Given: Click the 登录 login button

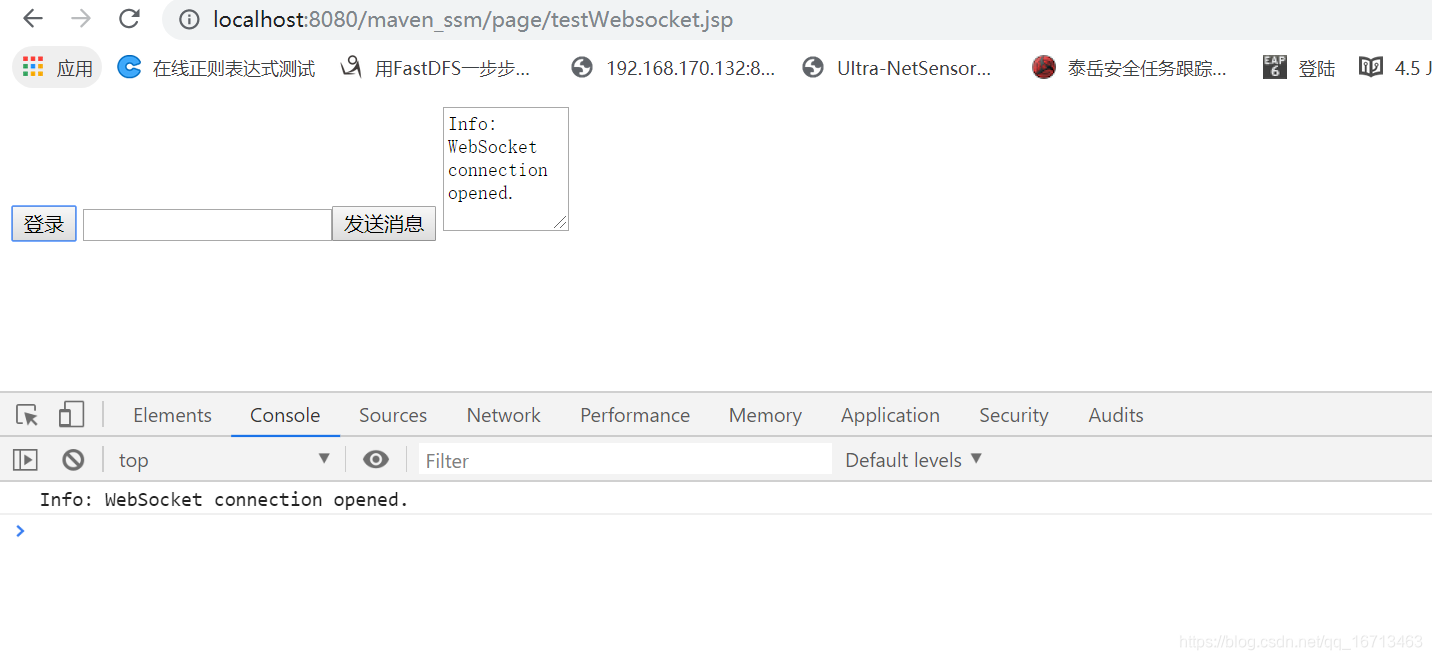Looking at the screenshot, I should click(43, 223).
